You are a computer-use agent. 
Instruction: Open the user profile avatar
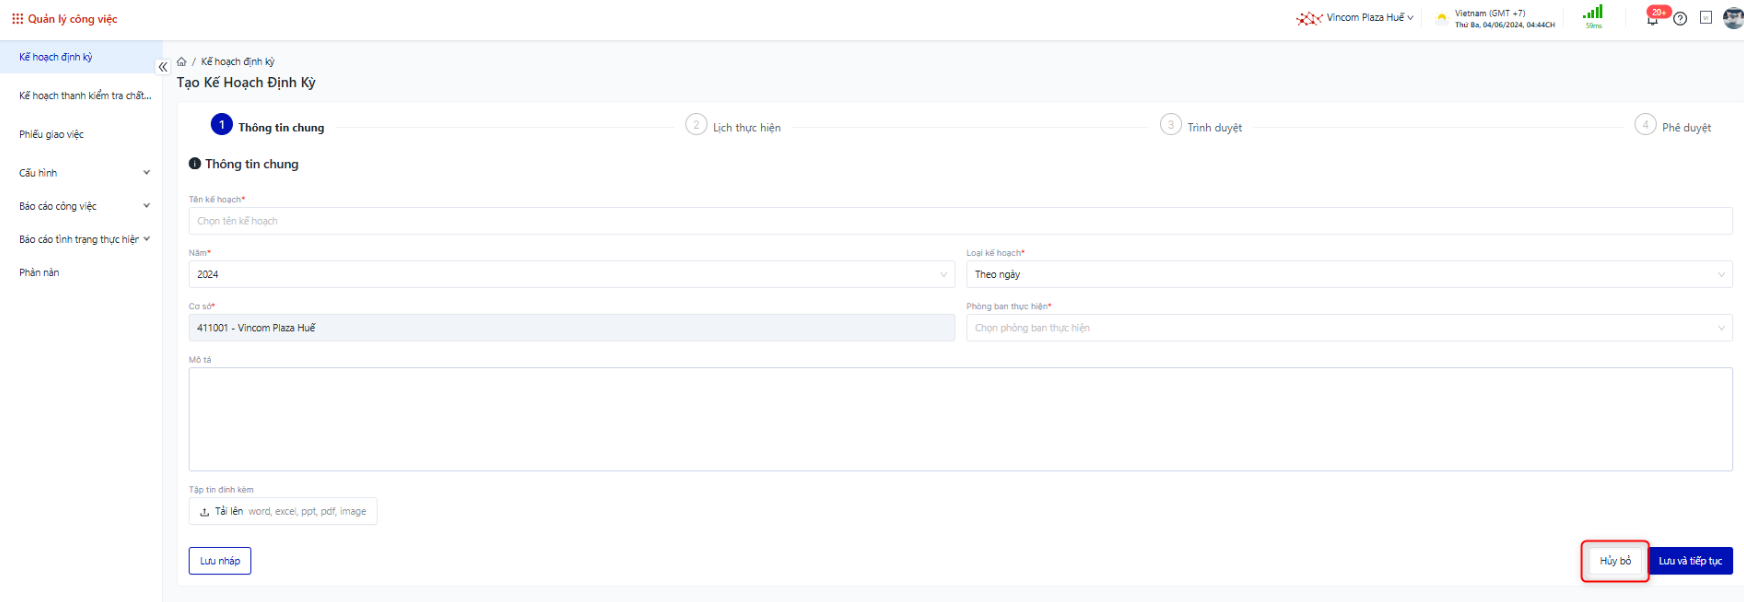(x=1733, y=18)
